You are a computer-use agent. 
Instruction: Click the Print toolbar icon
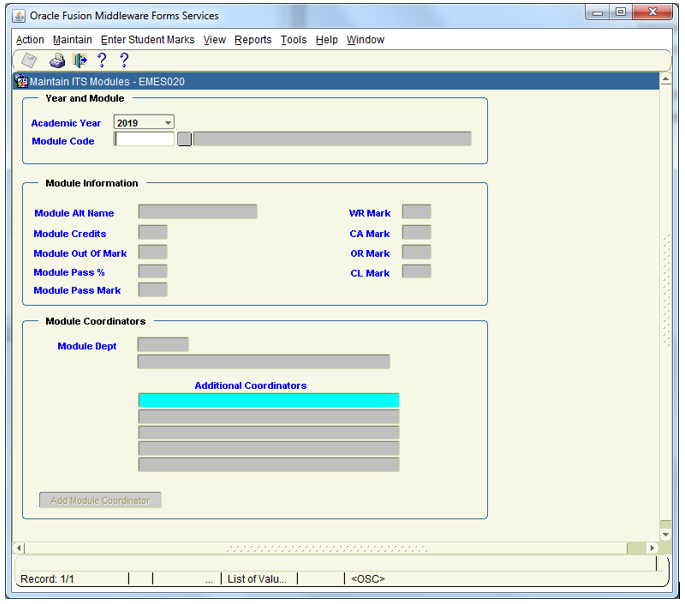[58, 61]
